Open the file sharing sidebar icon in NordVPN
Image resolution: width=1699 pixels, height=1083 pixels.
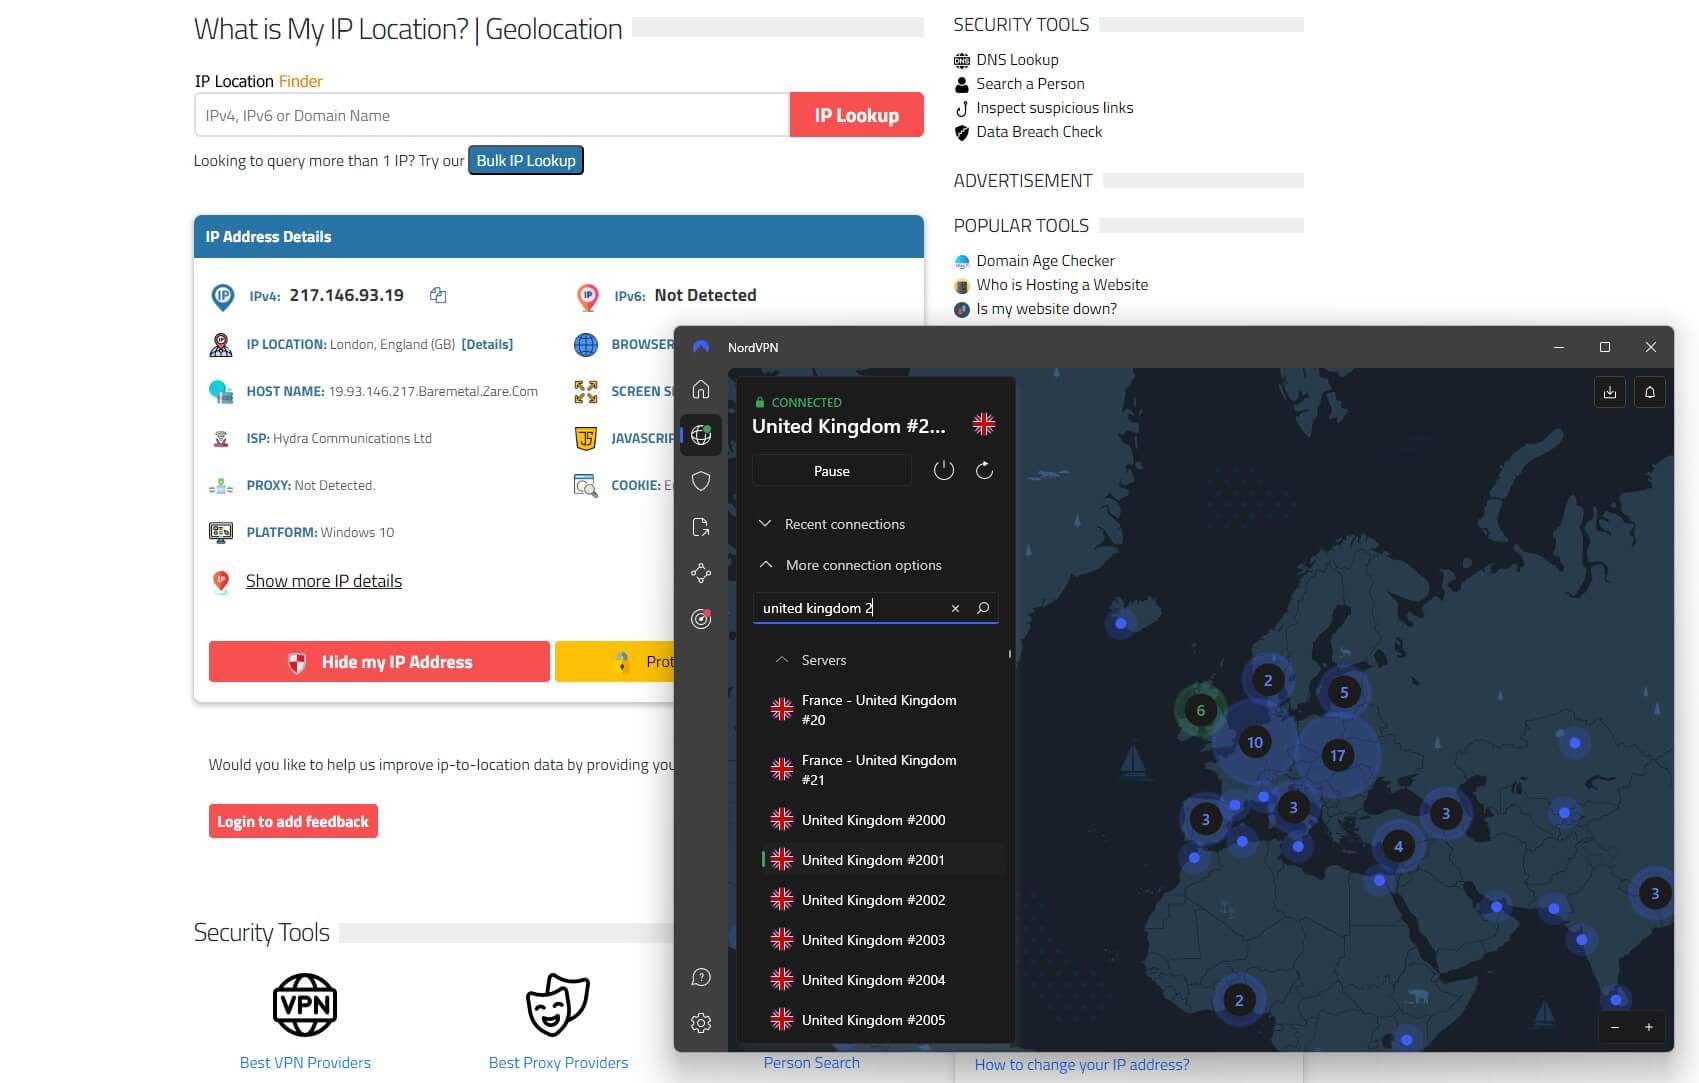(x=701, y=527)
